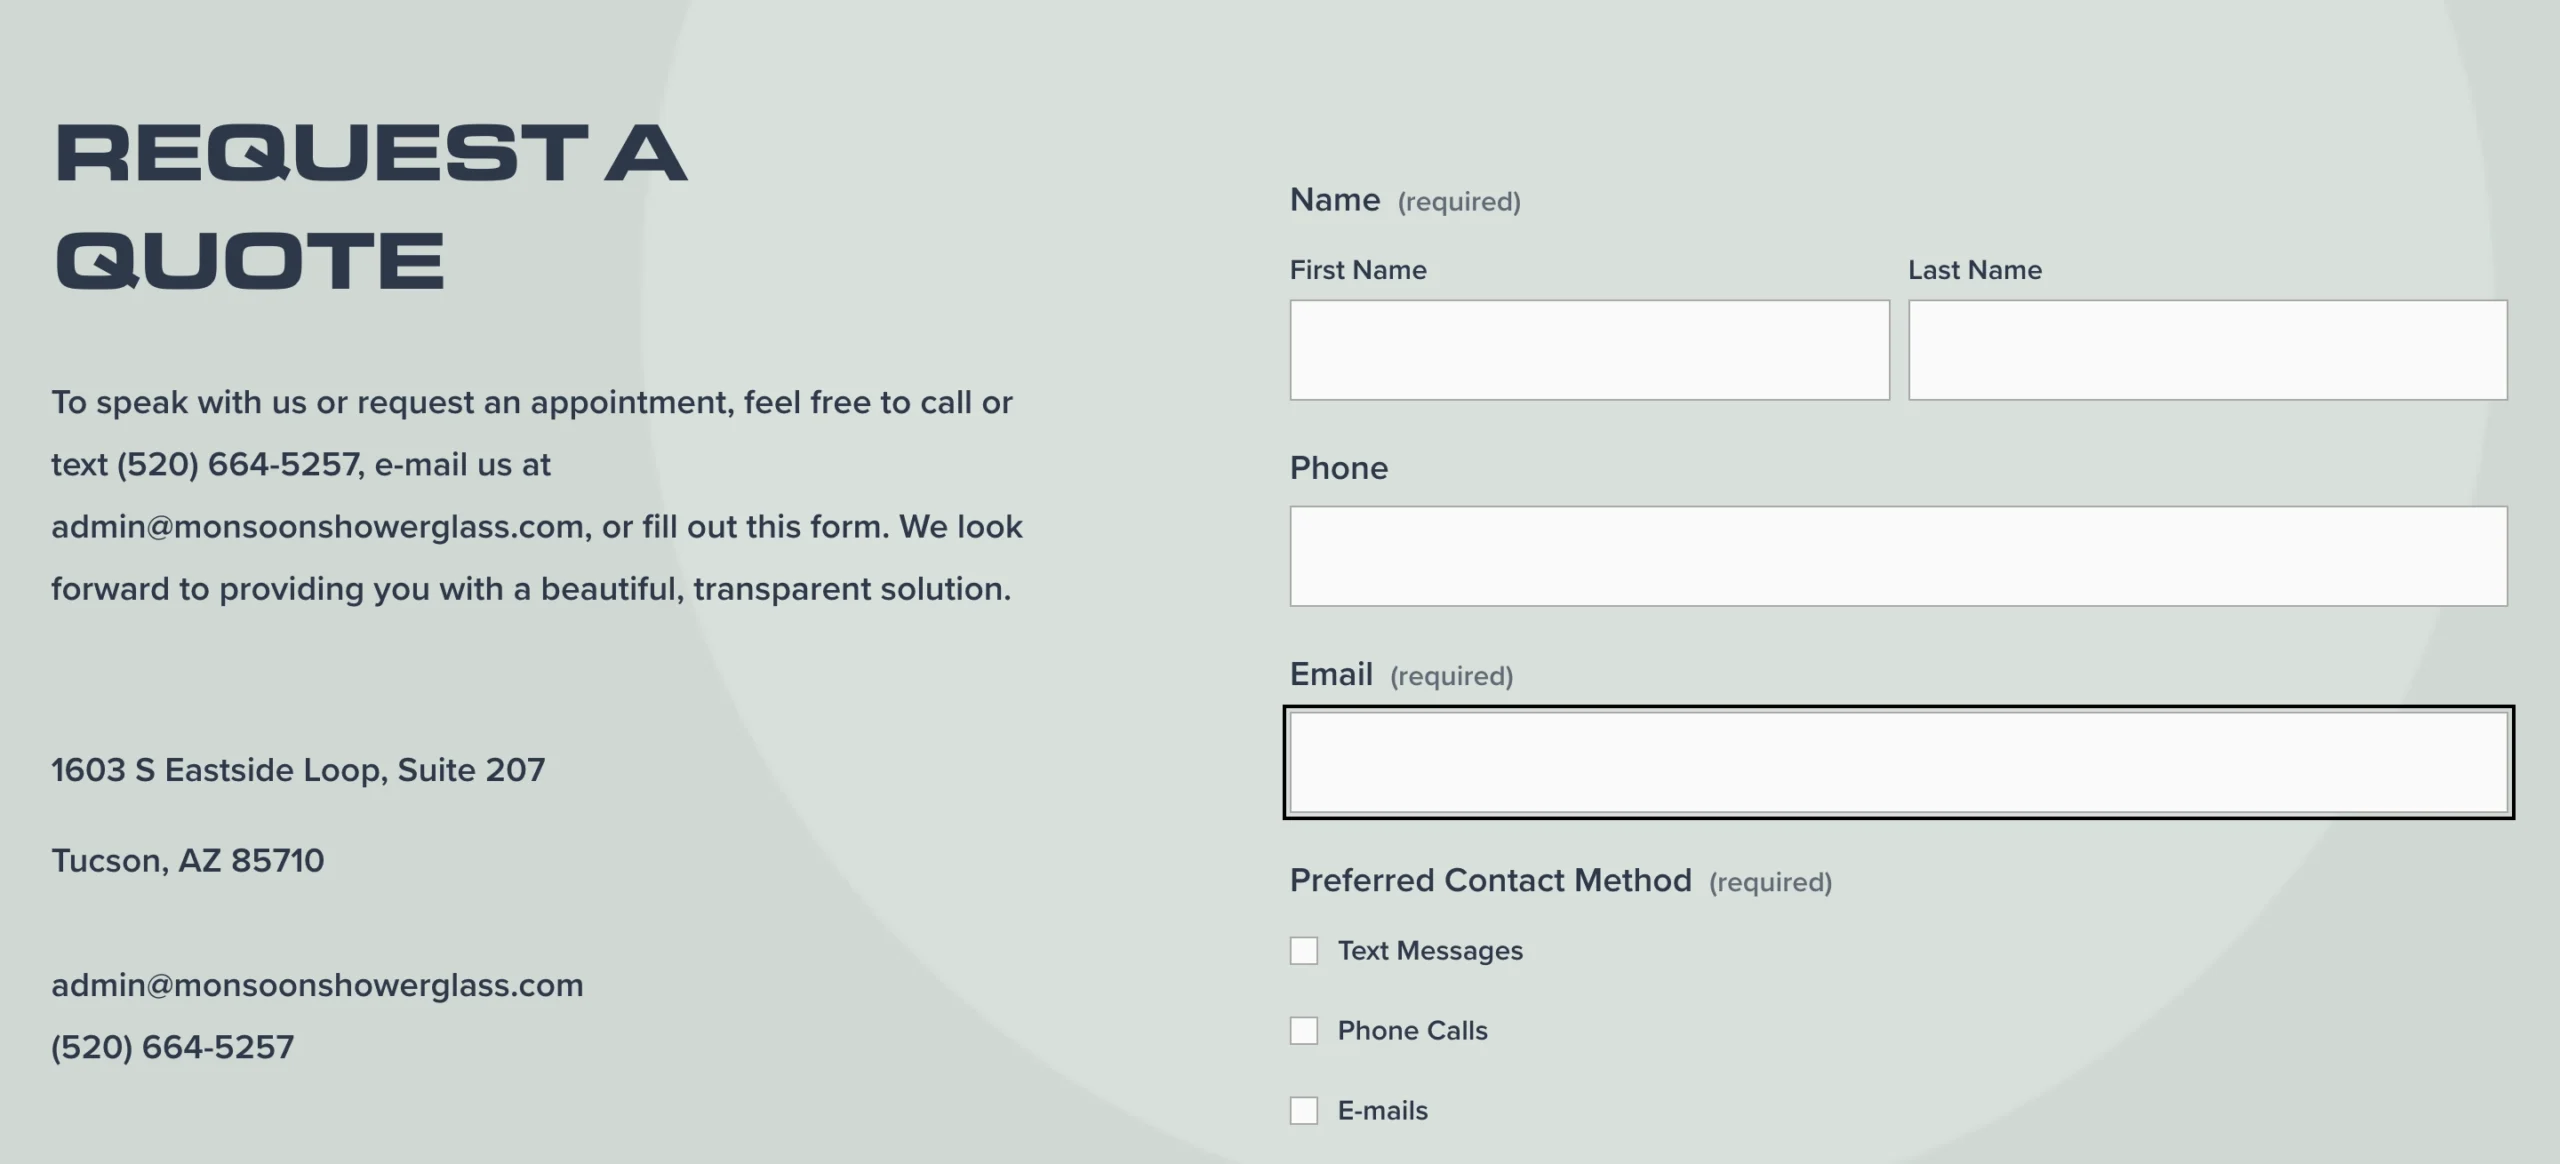Click the 'Tucson, AZ 85710' text
The height and width of the screenshot is (1164, 2560).
[188, 861]
